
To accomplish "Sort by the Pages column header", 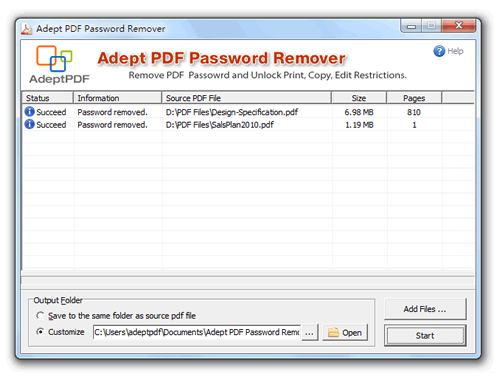I will 414,98.
